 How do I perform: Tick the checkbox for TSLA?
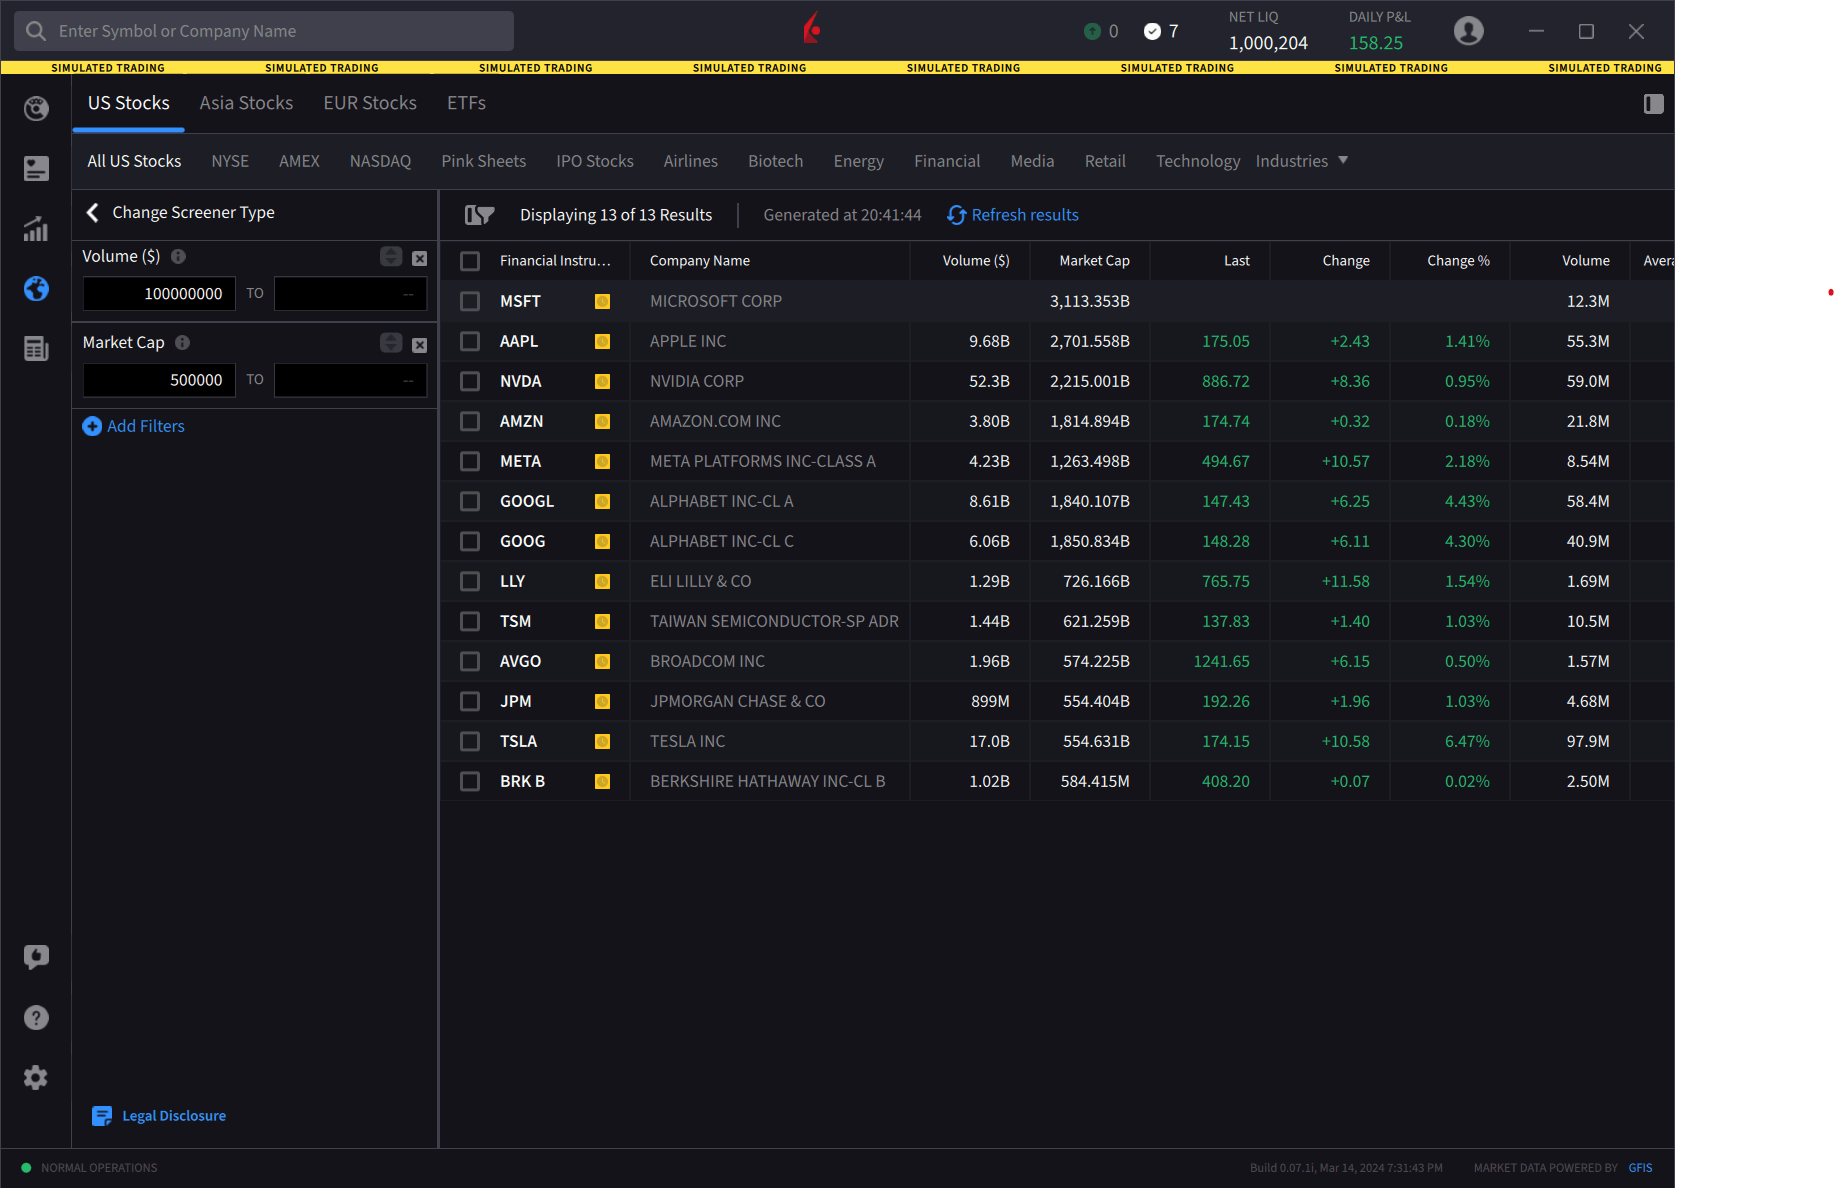[470, 741]
